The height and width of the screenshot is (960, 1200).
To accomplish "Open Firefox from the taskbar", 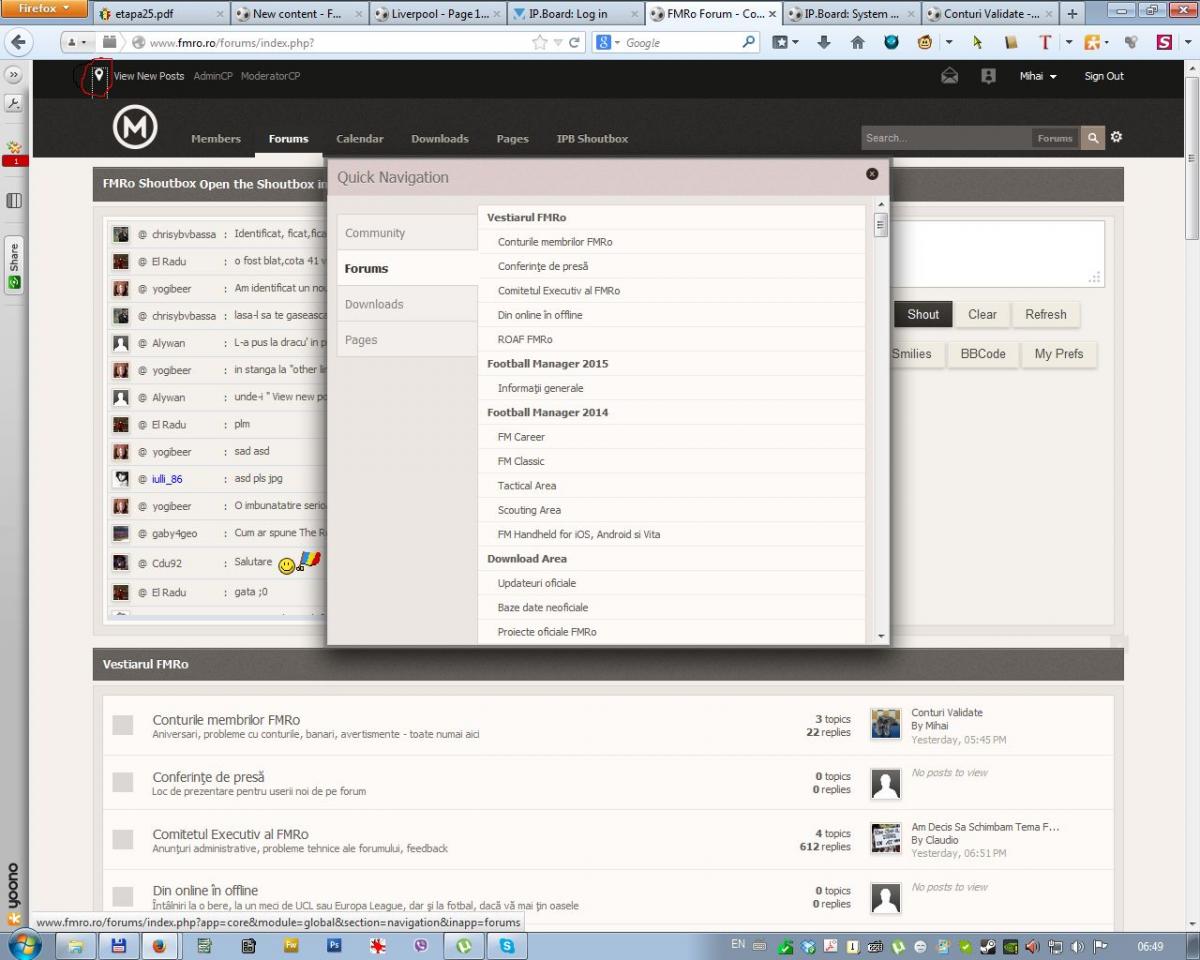I will 161,945.
